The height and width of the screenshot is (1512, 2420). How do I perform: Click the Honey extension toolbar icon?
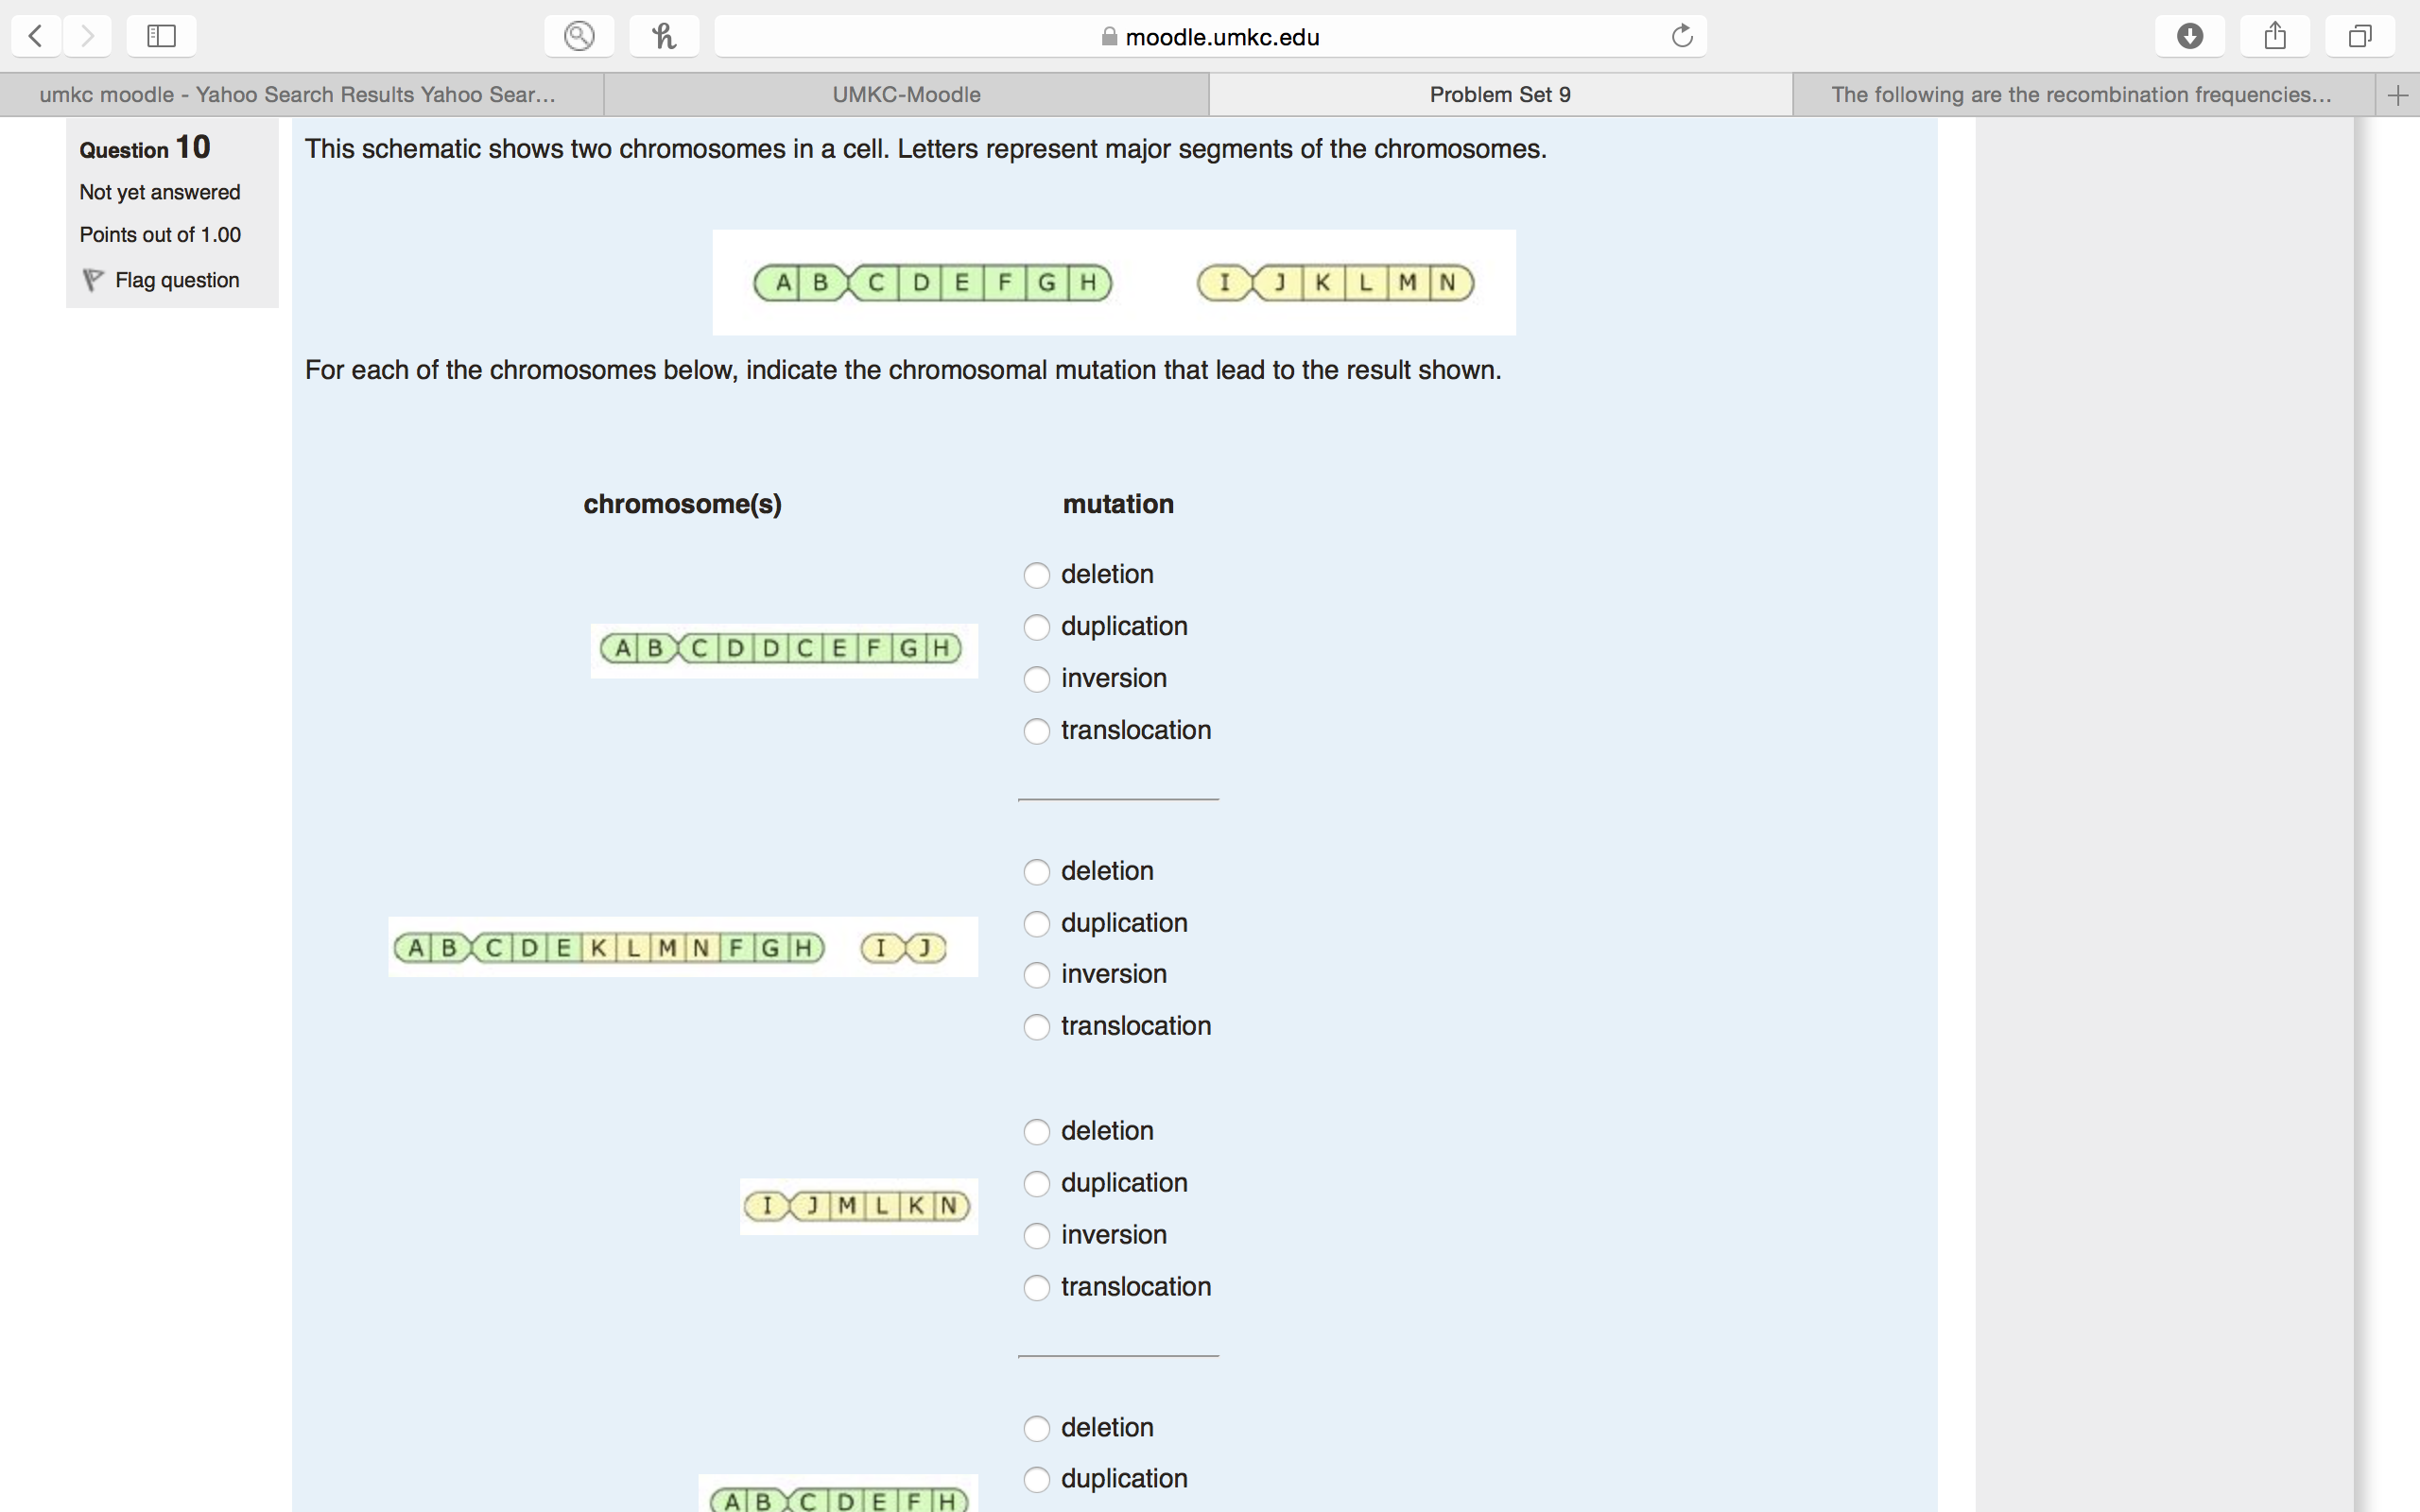(x=664, y=37)
